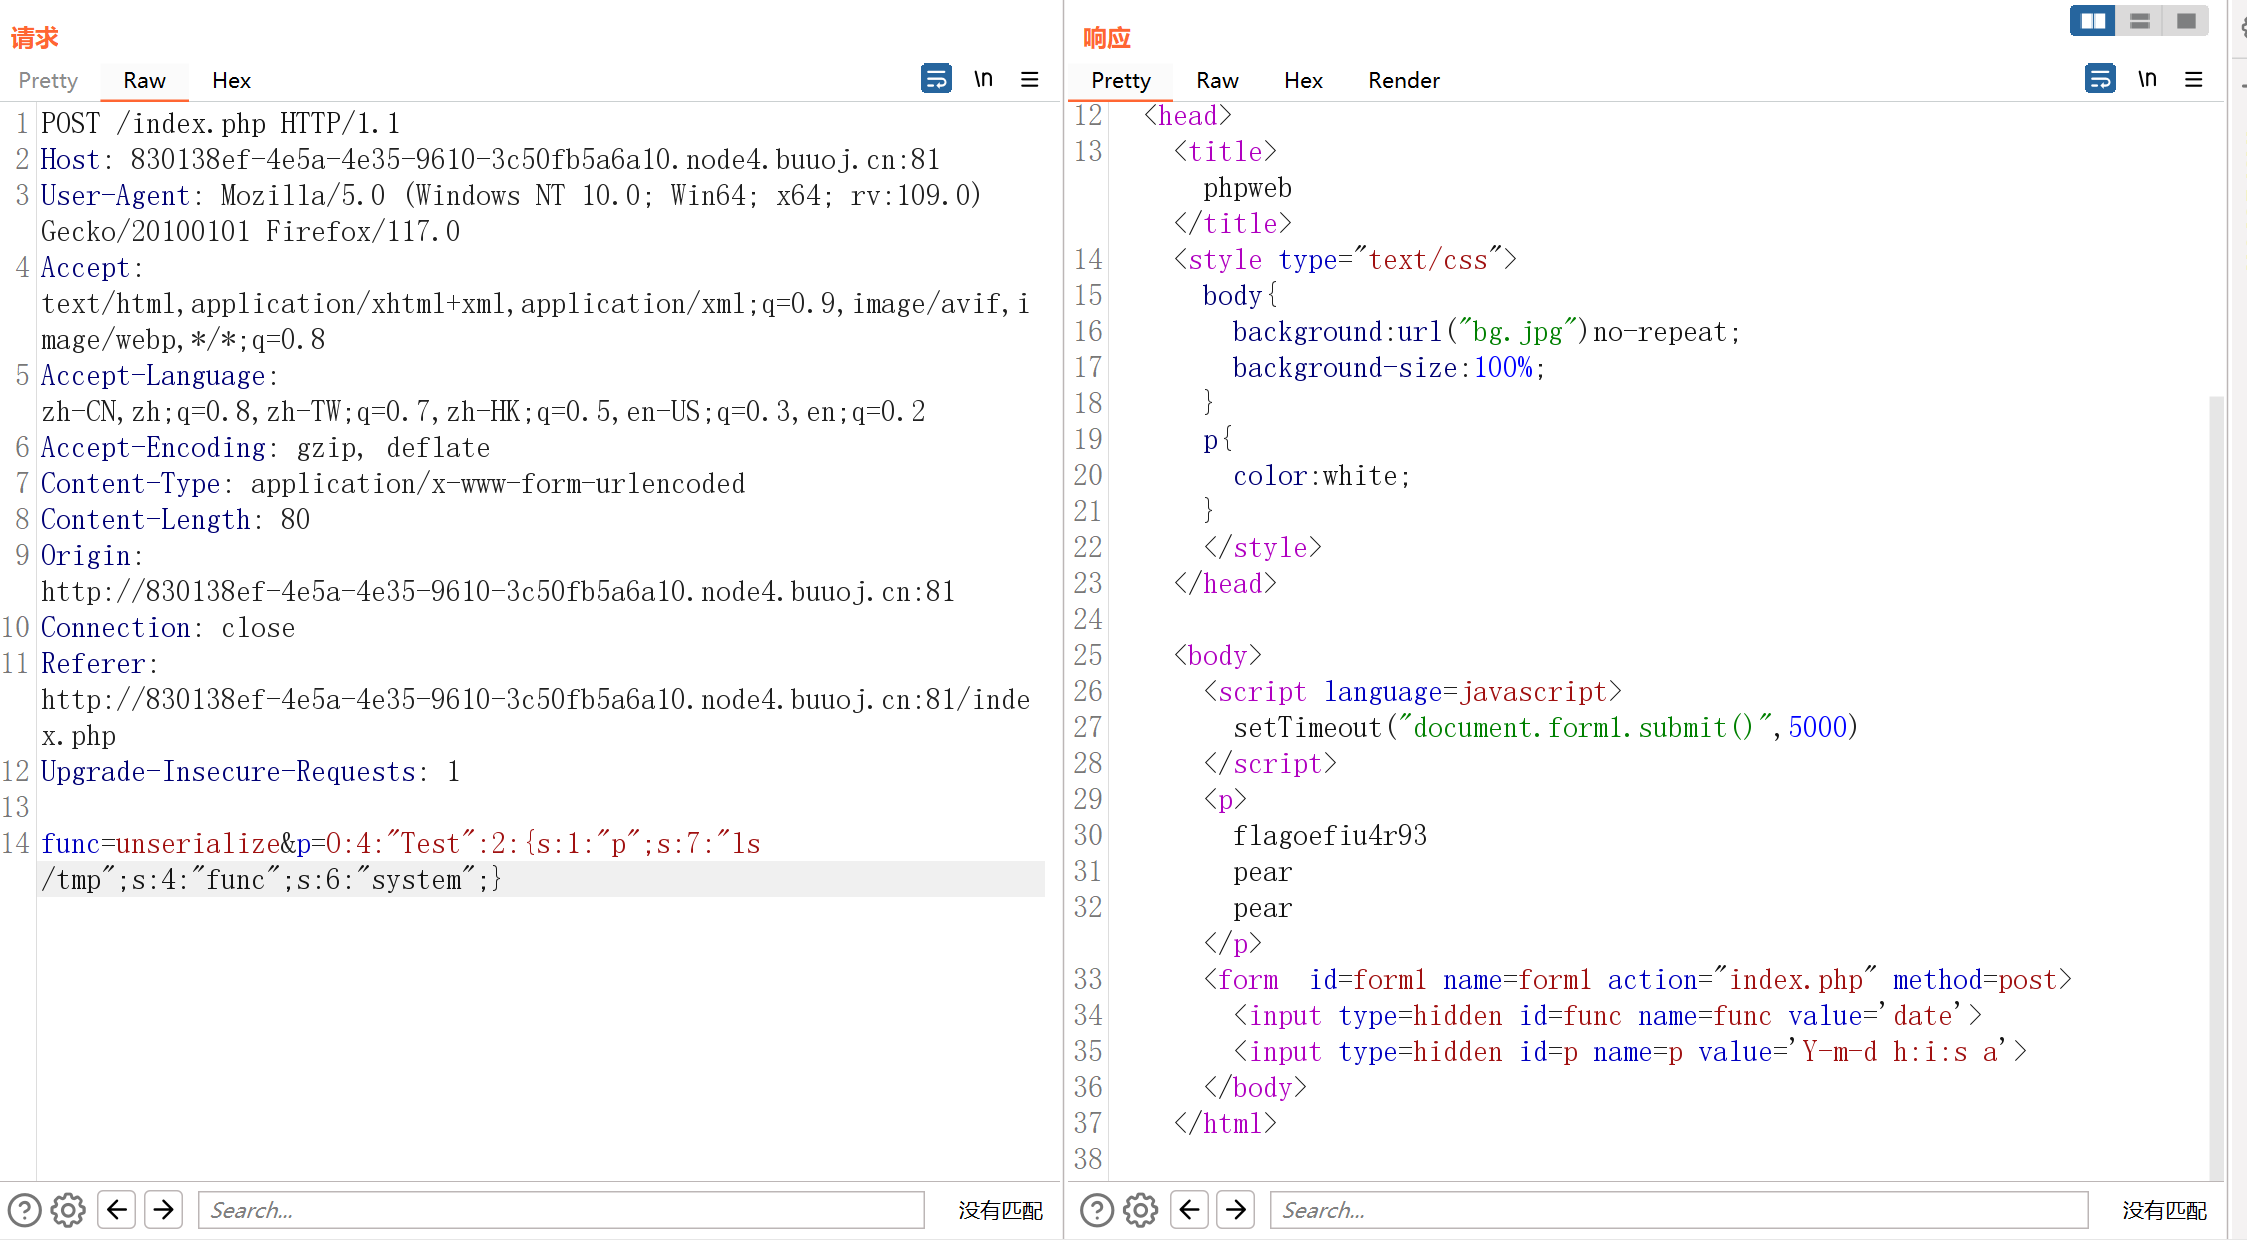Click the func=unserialize payload line

click(400, 843)
